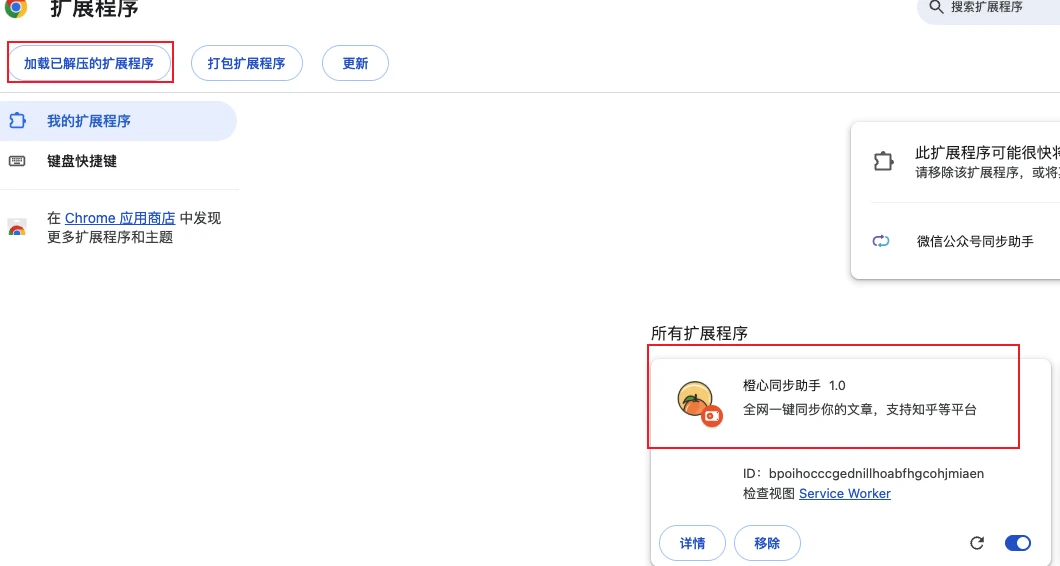The height and width of the screenshot is (566, 1060).
Task: Click the Chrome logo icon
Action: 16,8
